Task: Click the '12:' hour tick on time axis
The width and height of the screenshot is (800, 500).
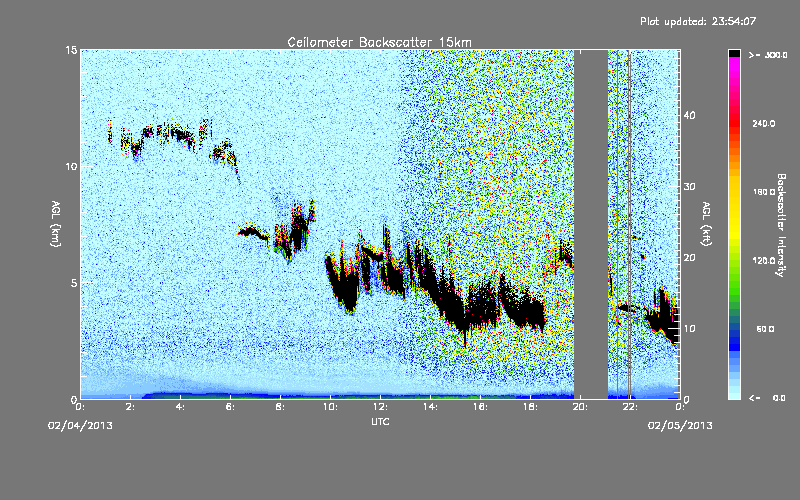Action: 381,407
